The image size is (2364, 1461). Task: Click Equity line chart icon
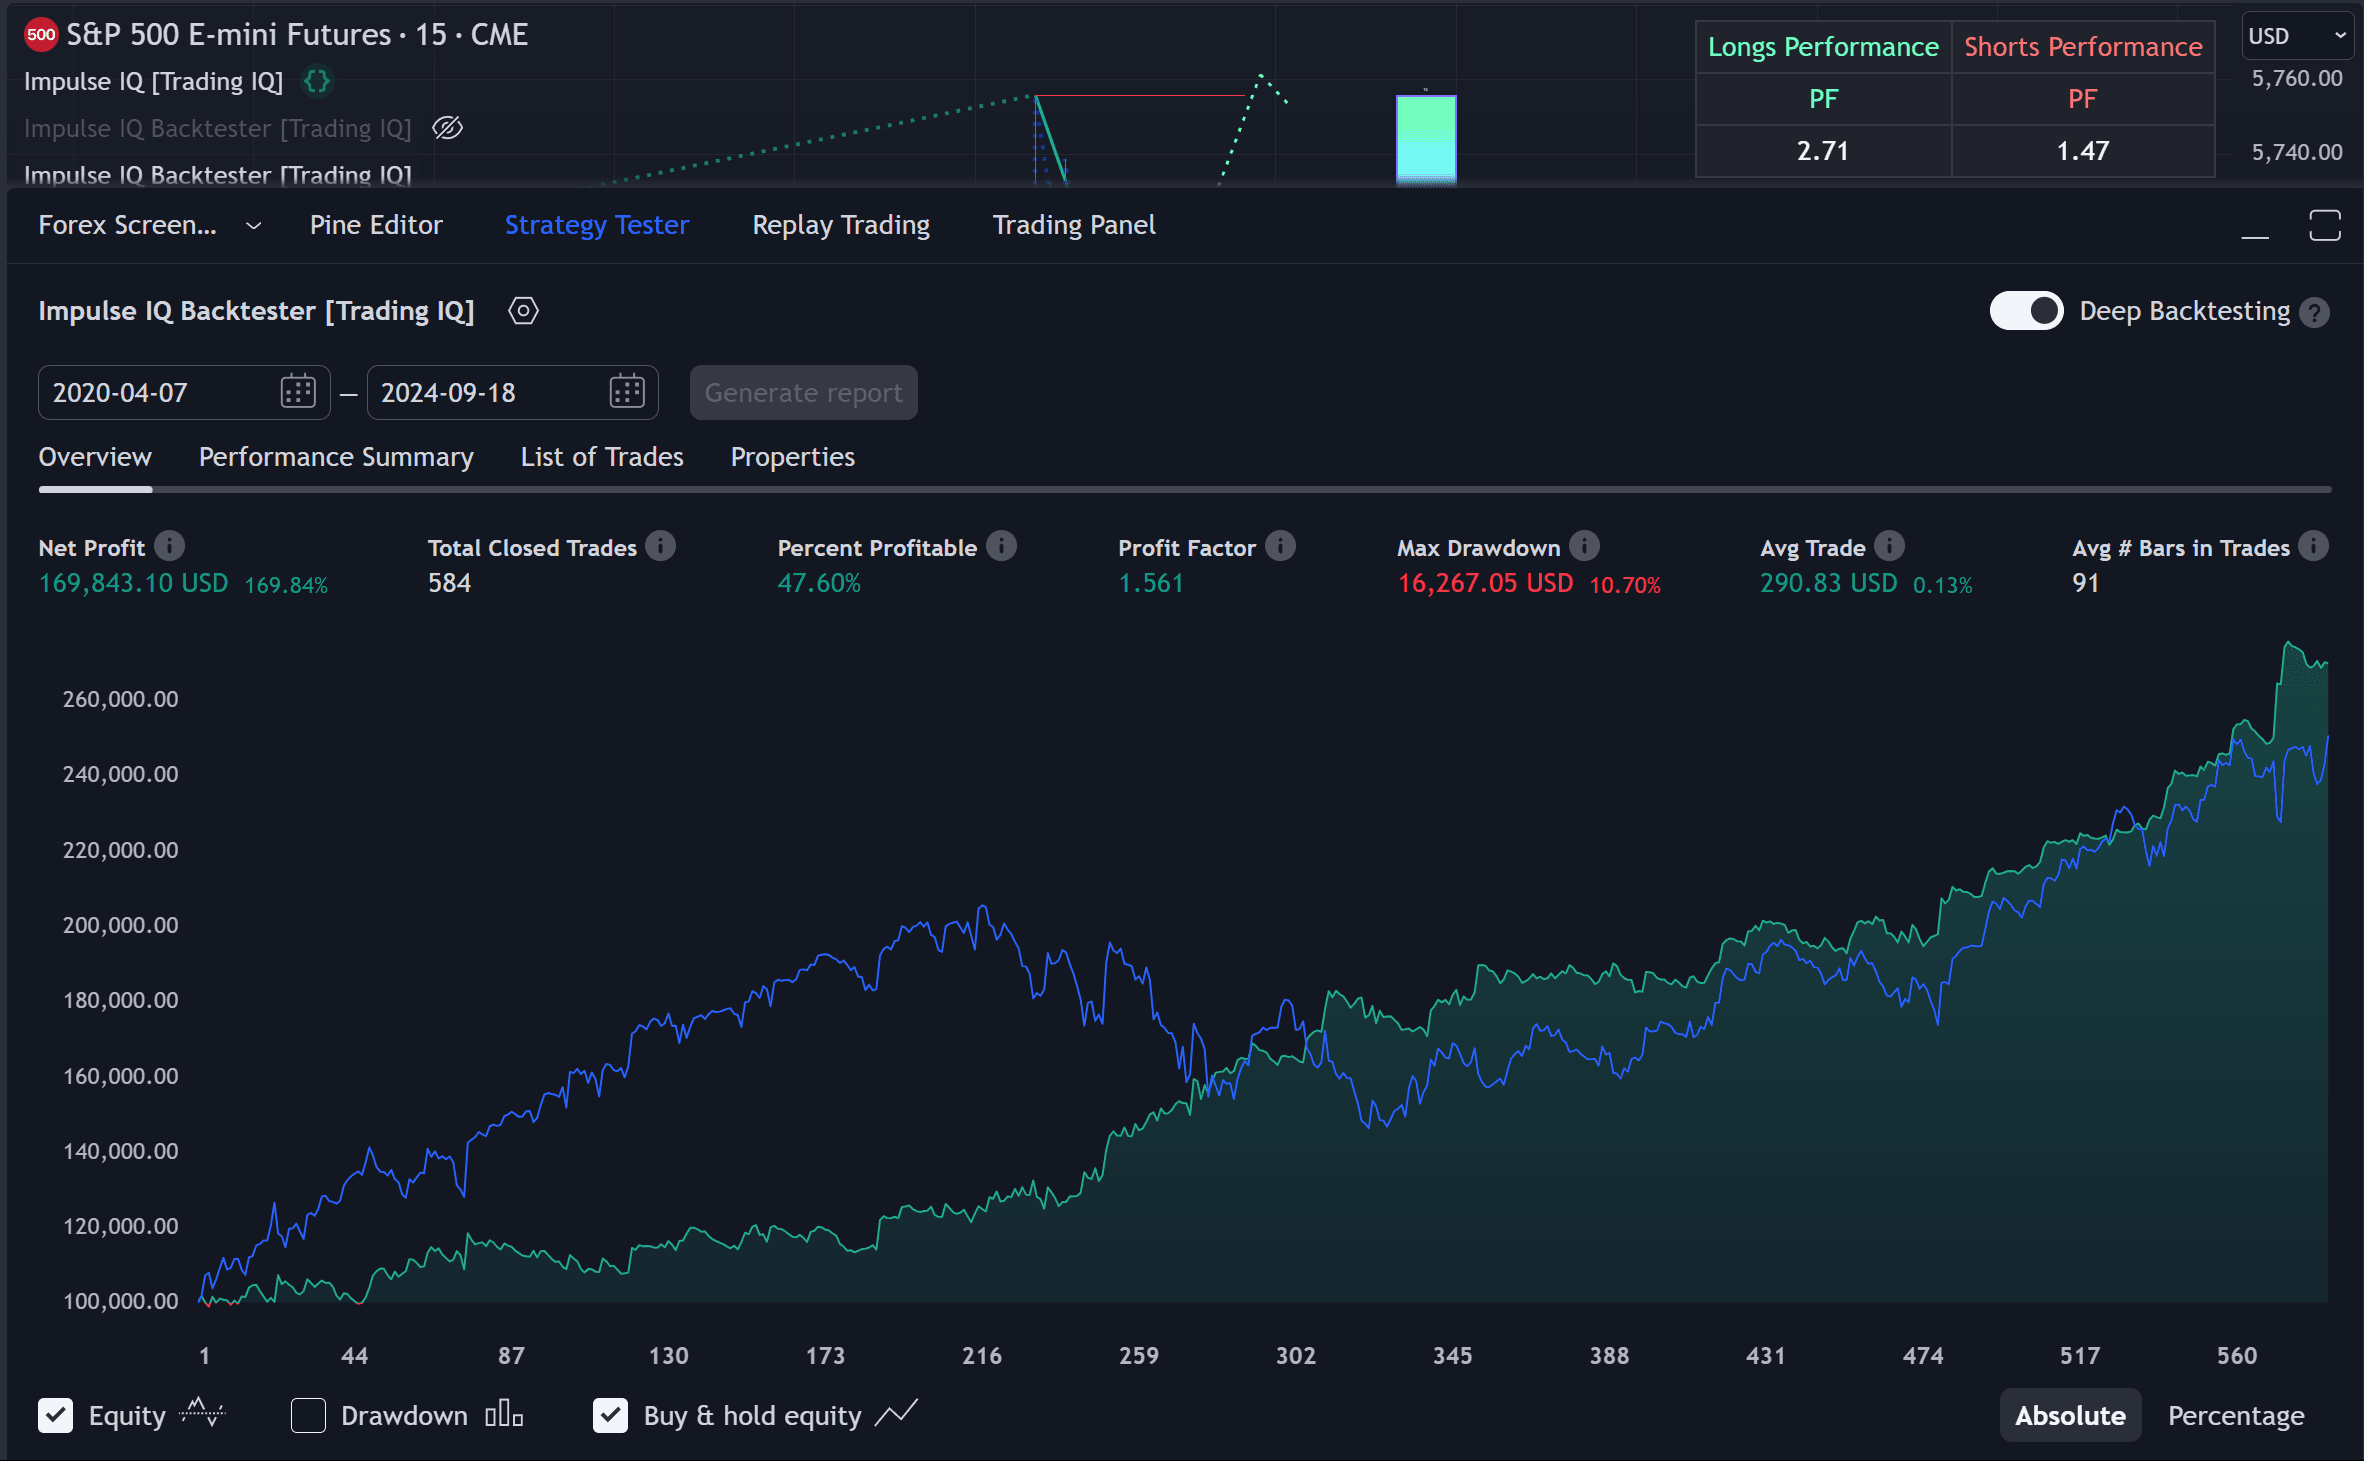coord(203,1413)
